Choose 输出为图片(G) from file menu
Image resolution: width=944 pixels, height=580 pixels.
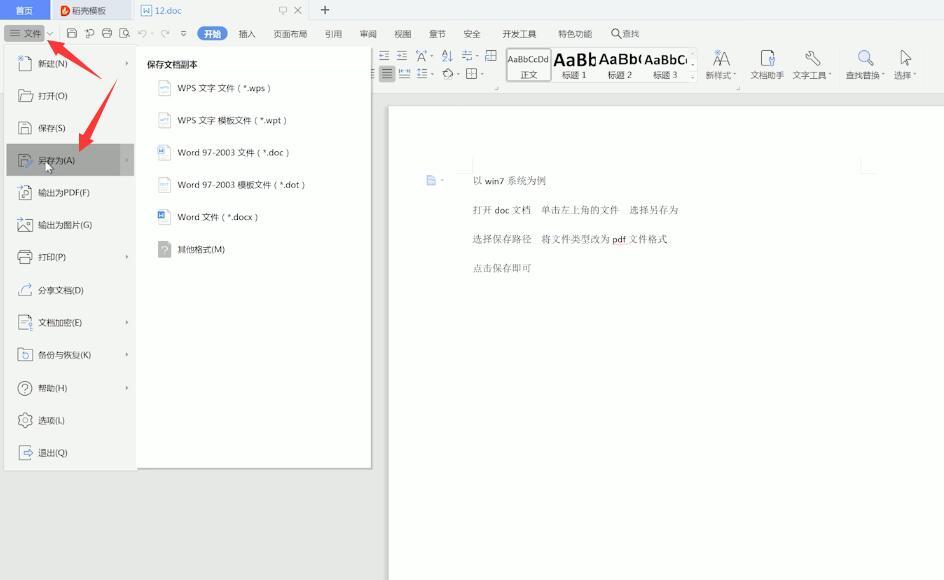(x=70, y=225)
